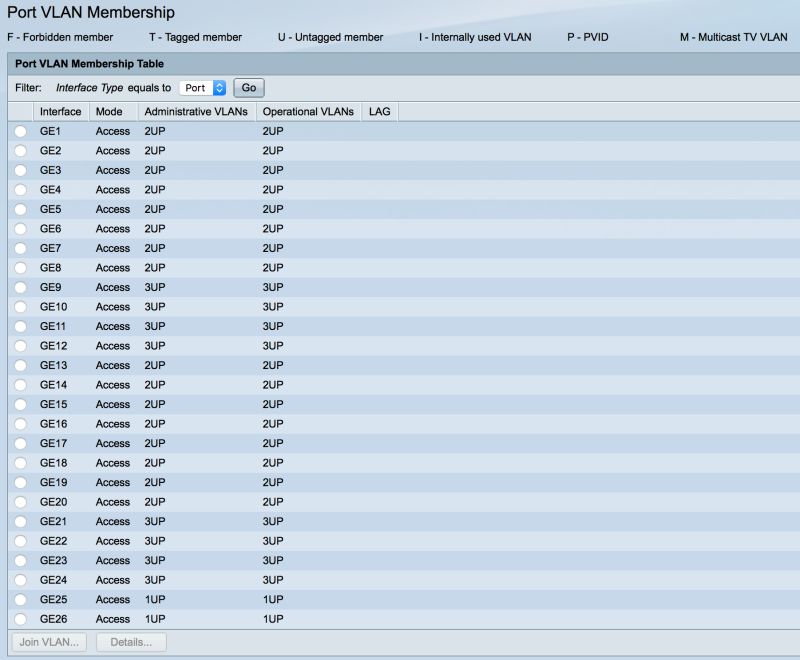Screen dimensions: 800x660
Task: Click the GE1 interface name cell
Action: click(x=50, y=132)
